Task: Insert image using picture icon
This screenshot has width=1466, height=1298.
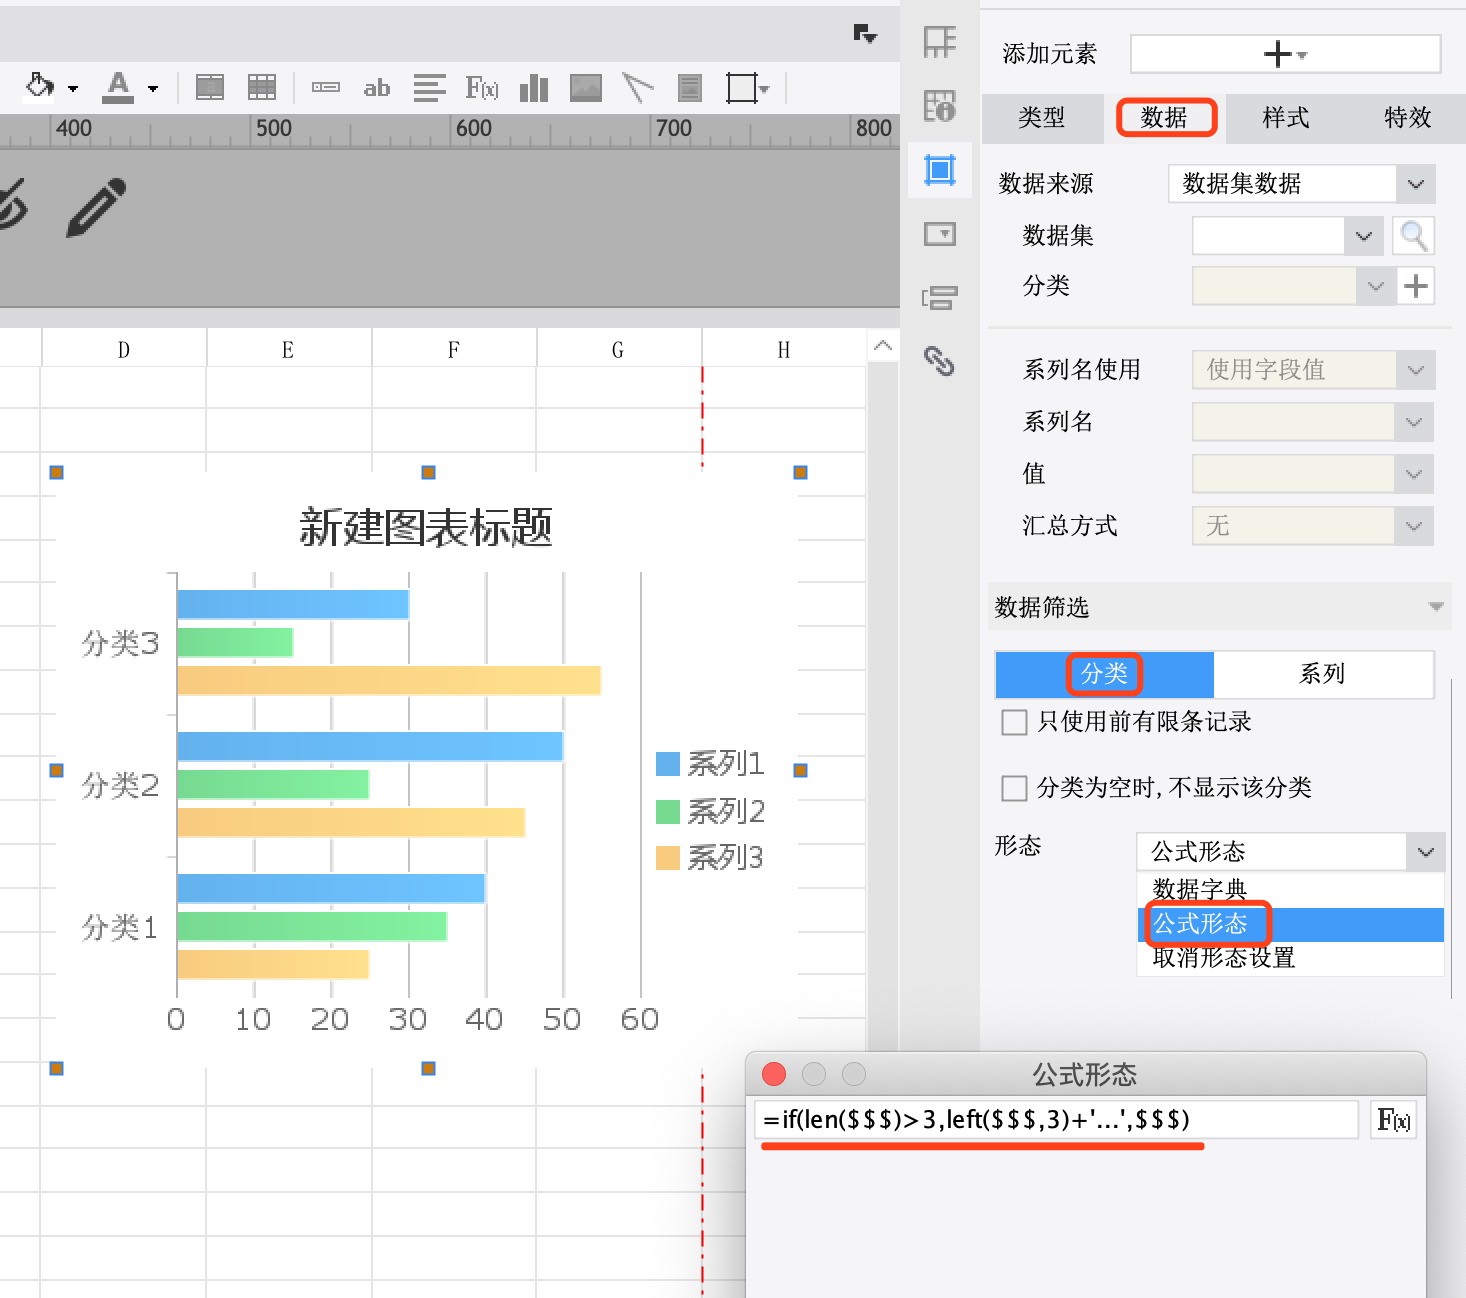Action: tap(586, 88)
